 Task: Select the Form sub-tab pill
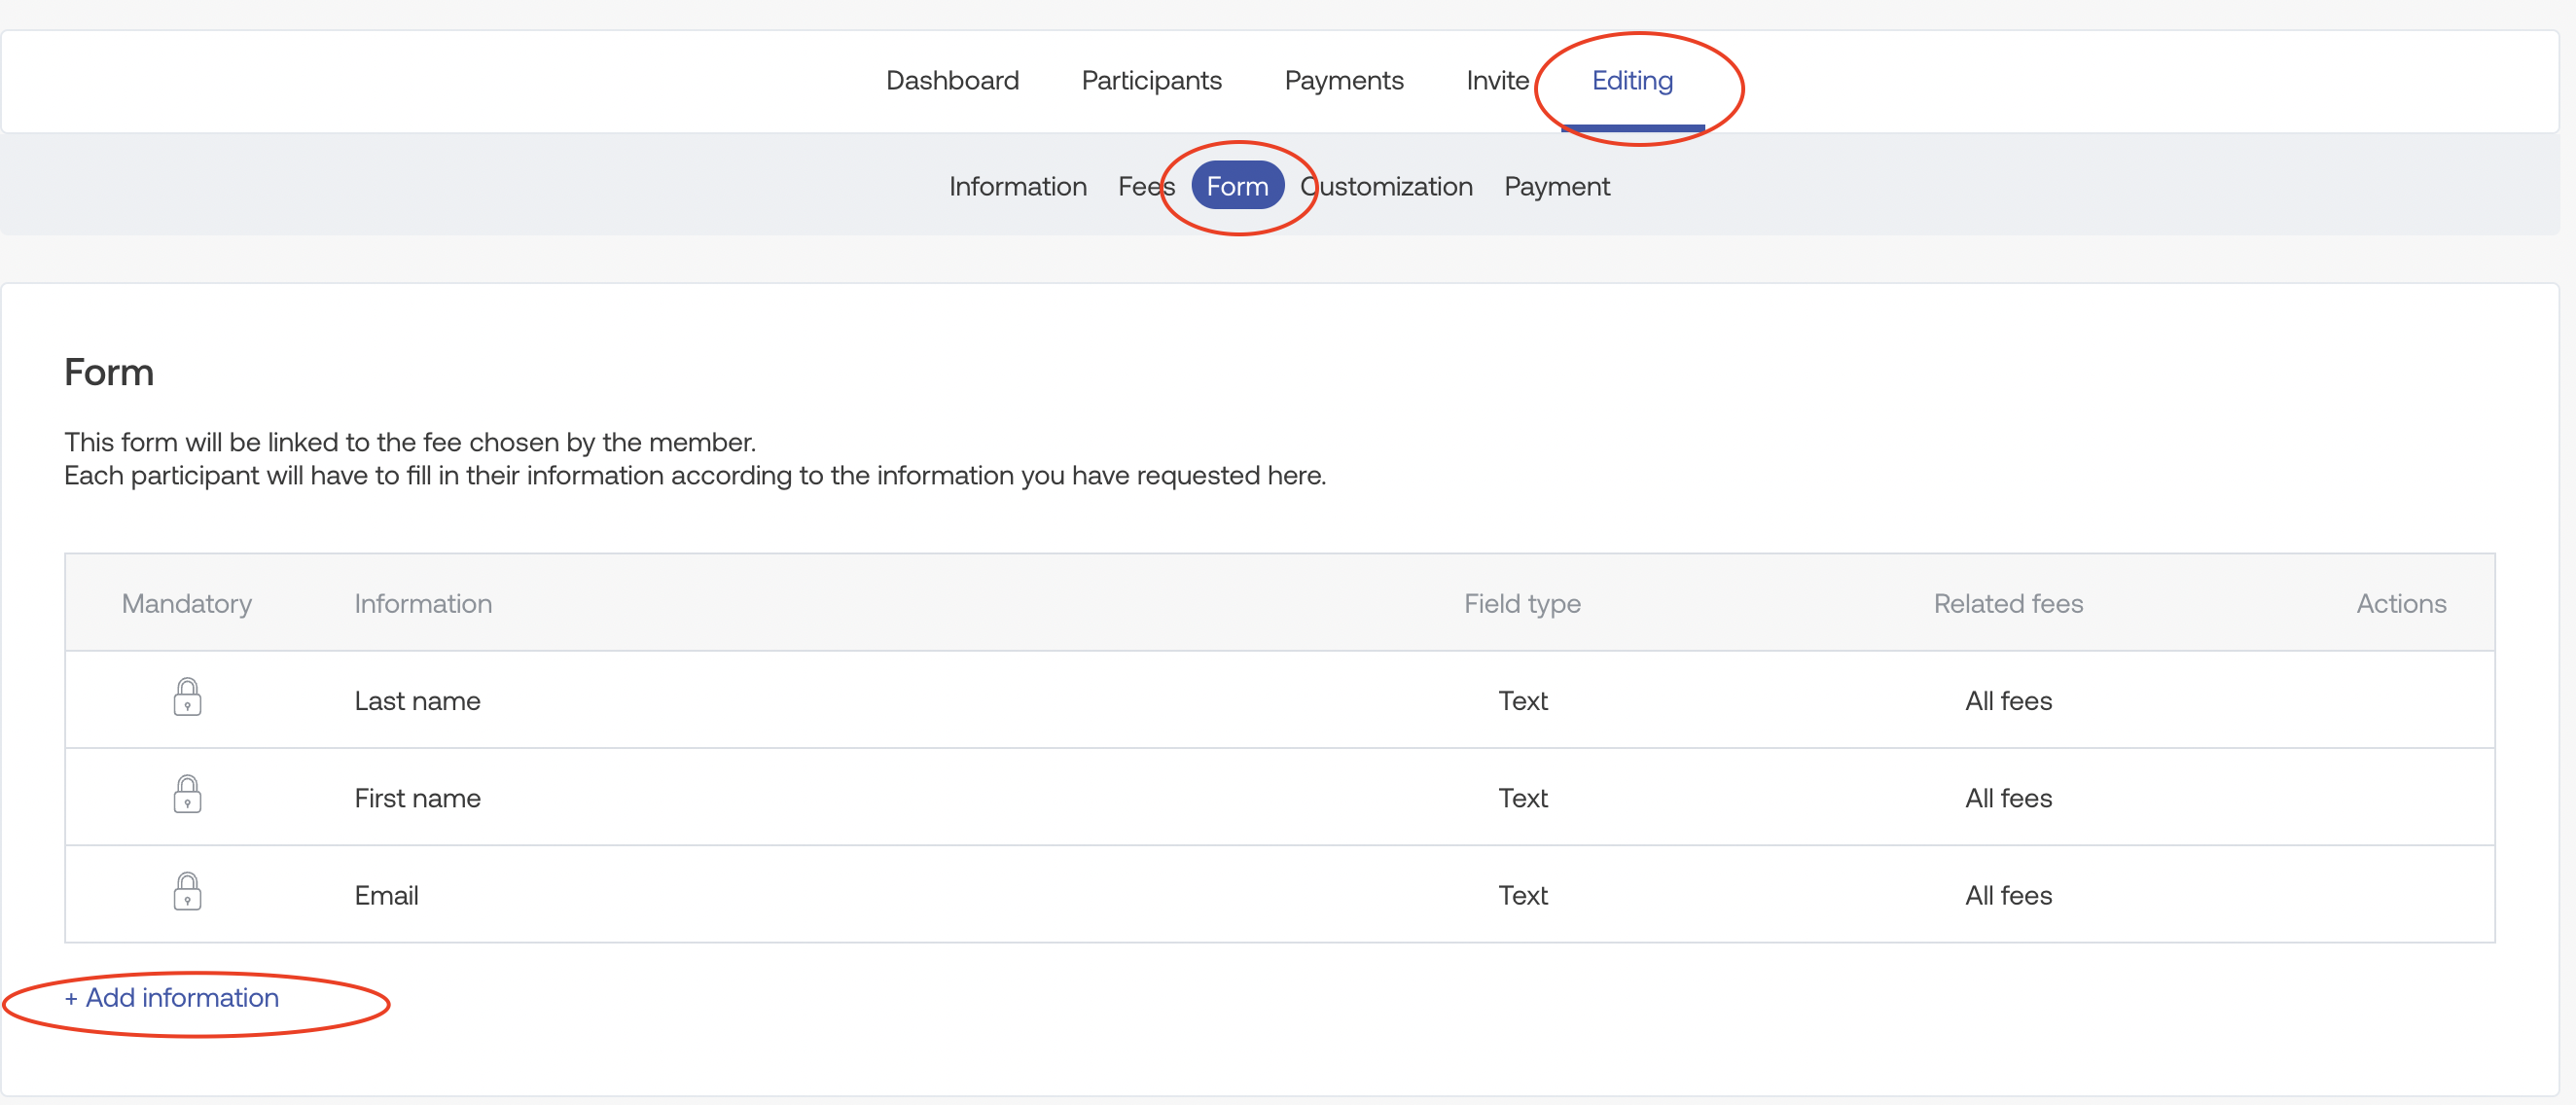point(1237,186)
